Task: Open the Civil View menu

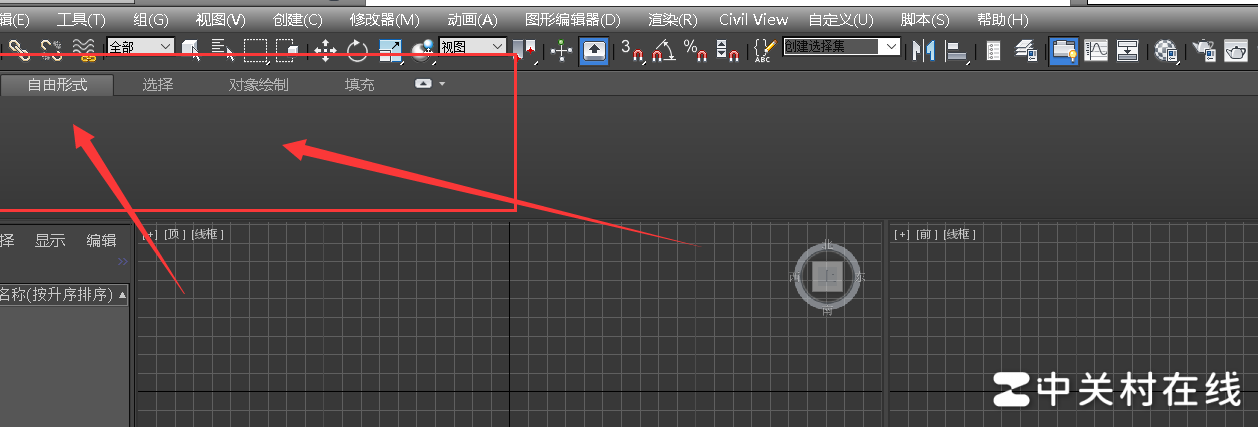Action: pos(754,19)
